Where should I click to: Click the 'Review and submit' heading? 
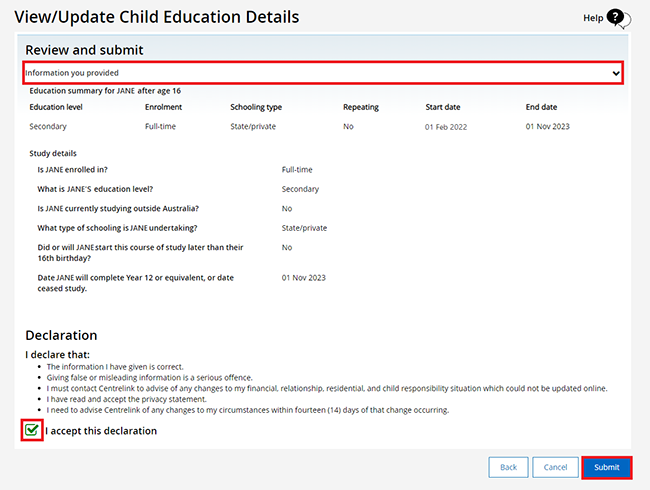click(84, 50)
